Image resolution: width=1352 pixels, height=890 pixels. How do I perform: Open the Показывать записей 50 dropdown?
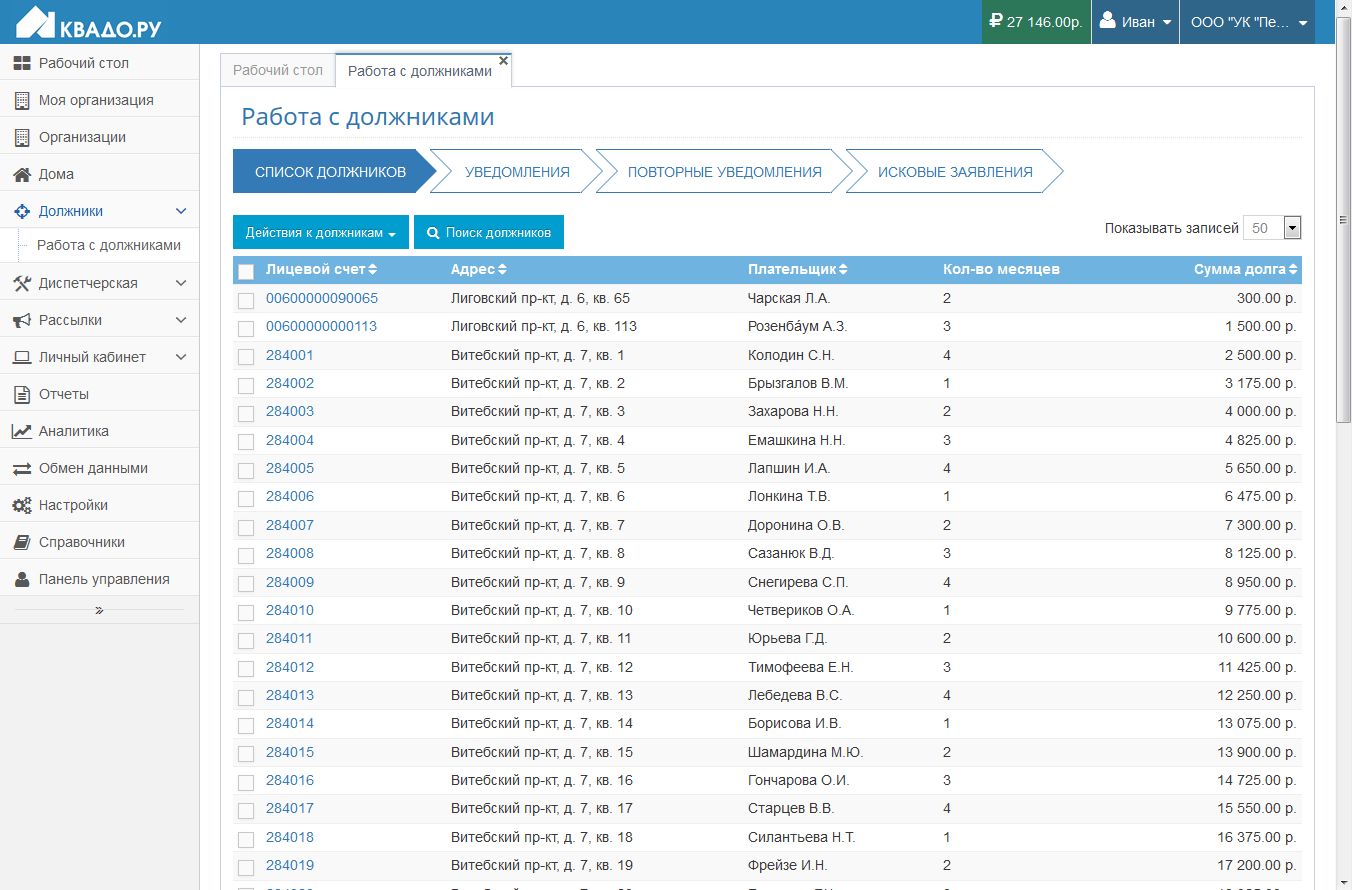tap(1272, 228)
